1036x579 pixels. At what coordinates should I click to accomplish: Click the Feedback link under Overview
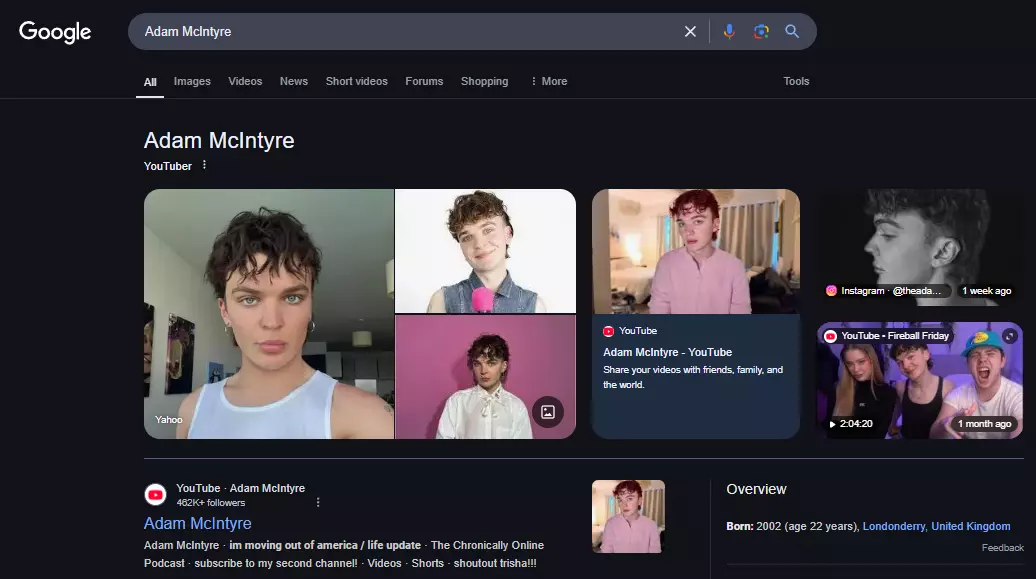coord(1002,548)
